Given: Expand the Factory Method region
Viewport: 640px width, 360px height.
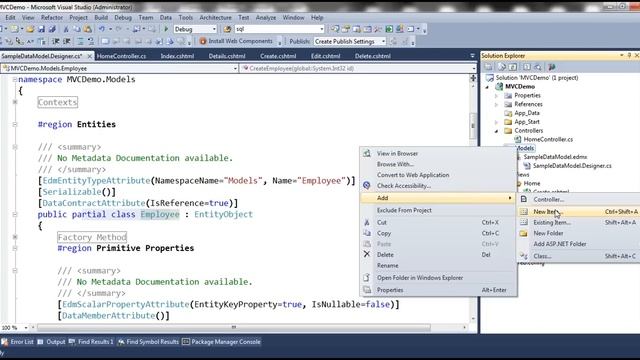Looking at the screenshot, I should pyautogui.click(x=15, y=237).
